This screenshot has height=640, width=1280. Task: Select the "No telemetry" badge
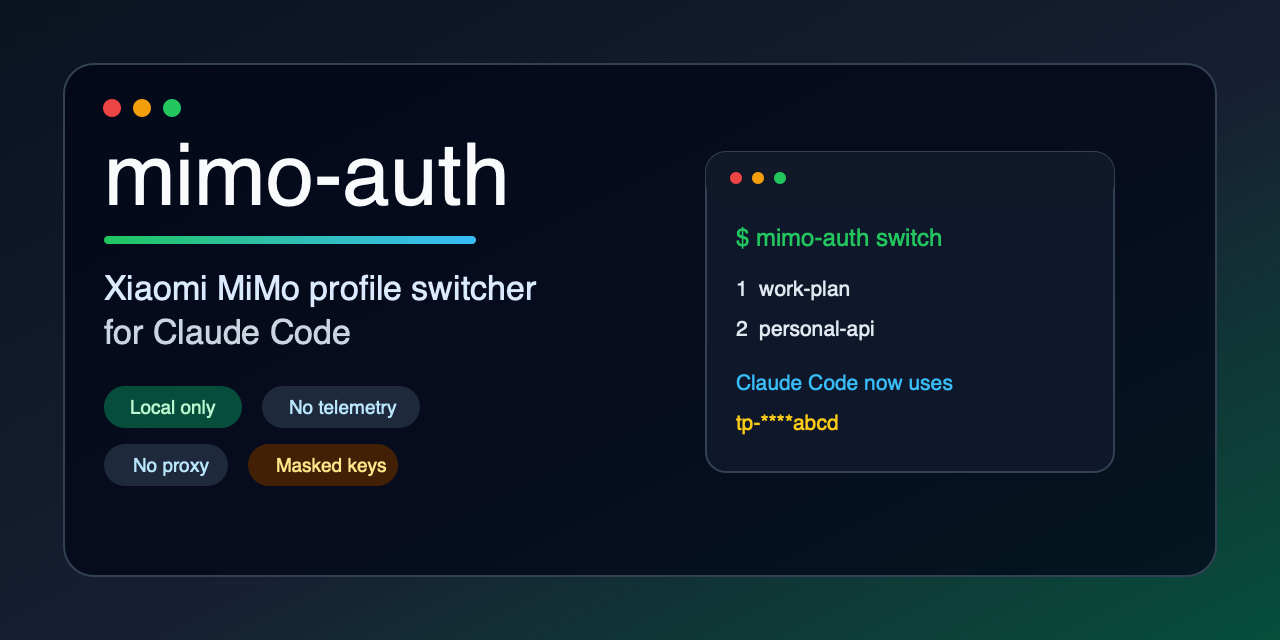coord(341,407)
